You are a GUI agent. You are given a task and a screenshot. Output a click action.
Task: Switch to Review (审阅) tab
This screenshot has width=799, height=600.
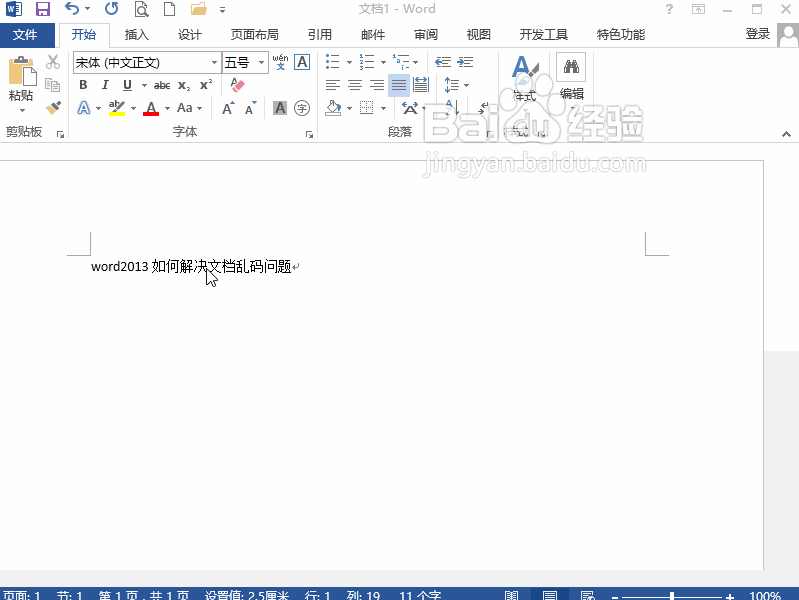[426, 35]
